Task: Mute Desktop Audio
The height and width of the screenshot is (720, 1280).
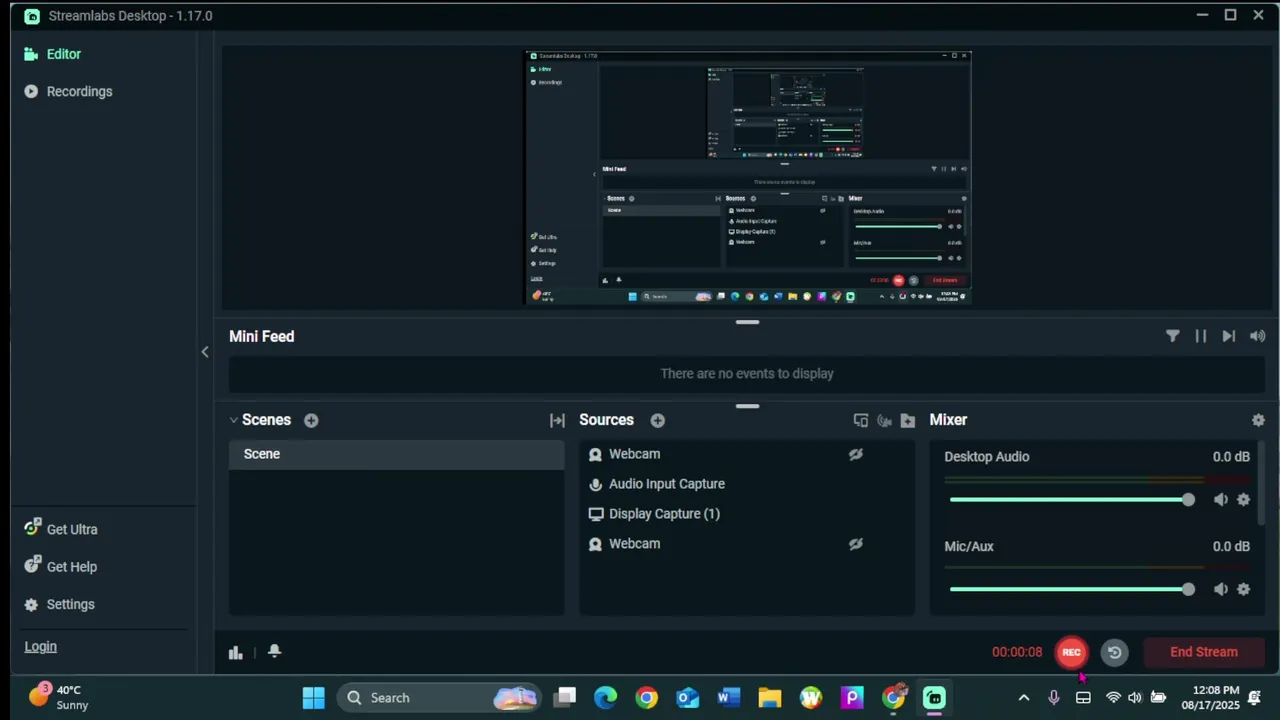Action: [1220, 499]
